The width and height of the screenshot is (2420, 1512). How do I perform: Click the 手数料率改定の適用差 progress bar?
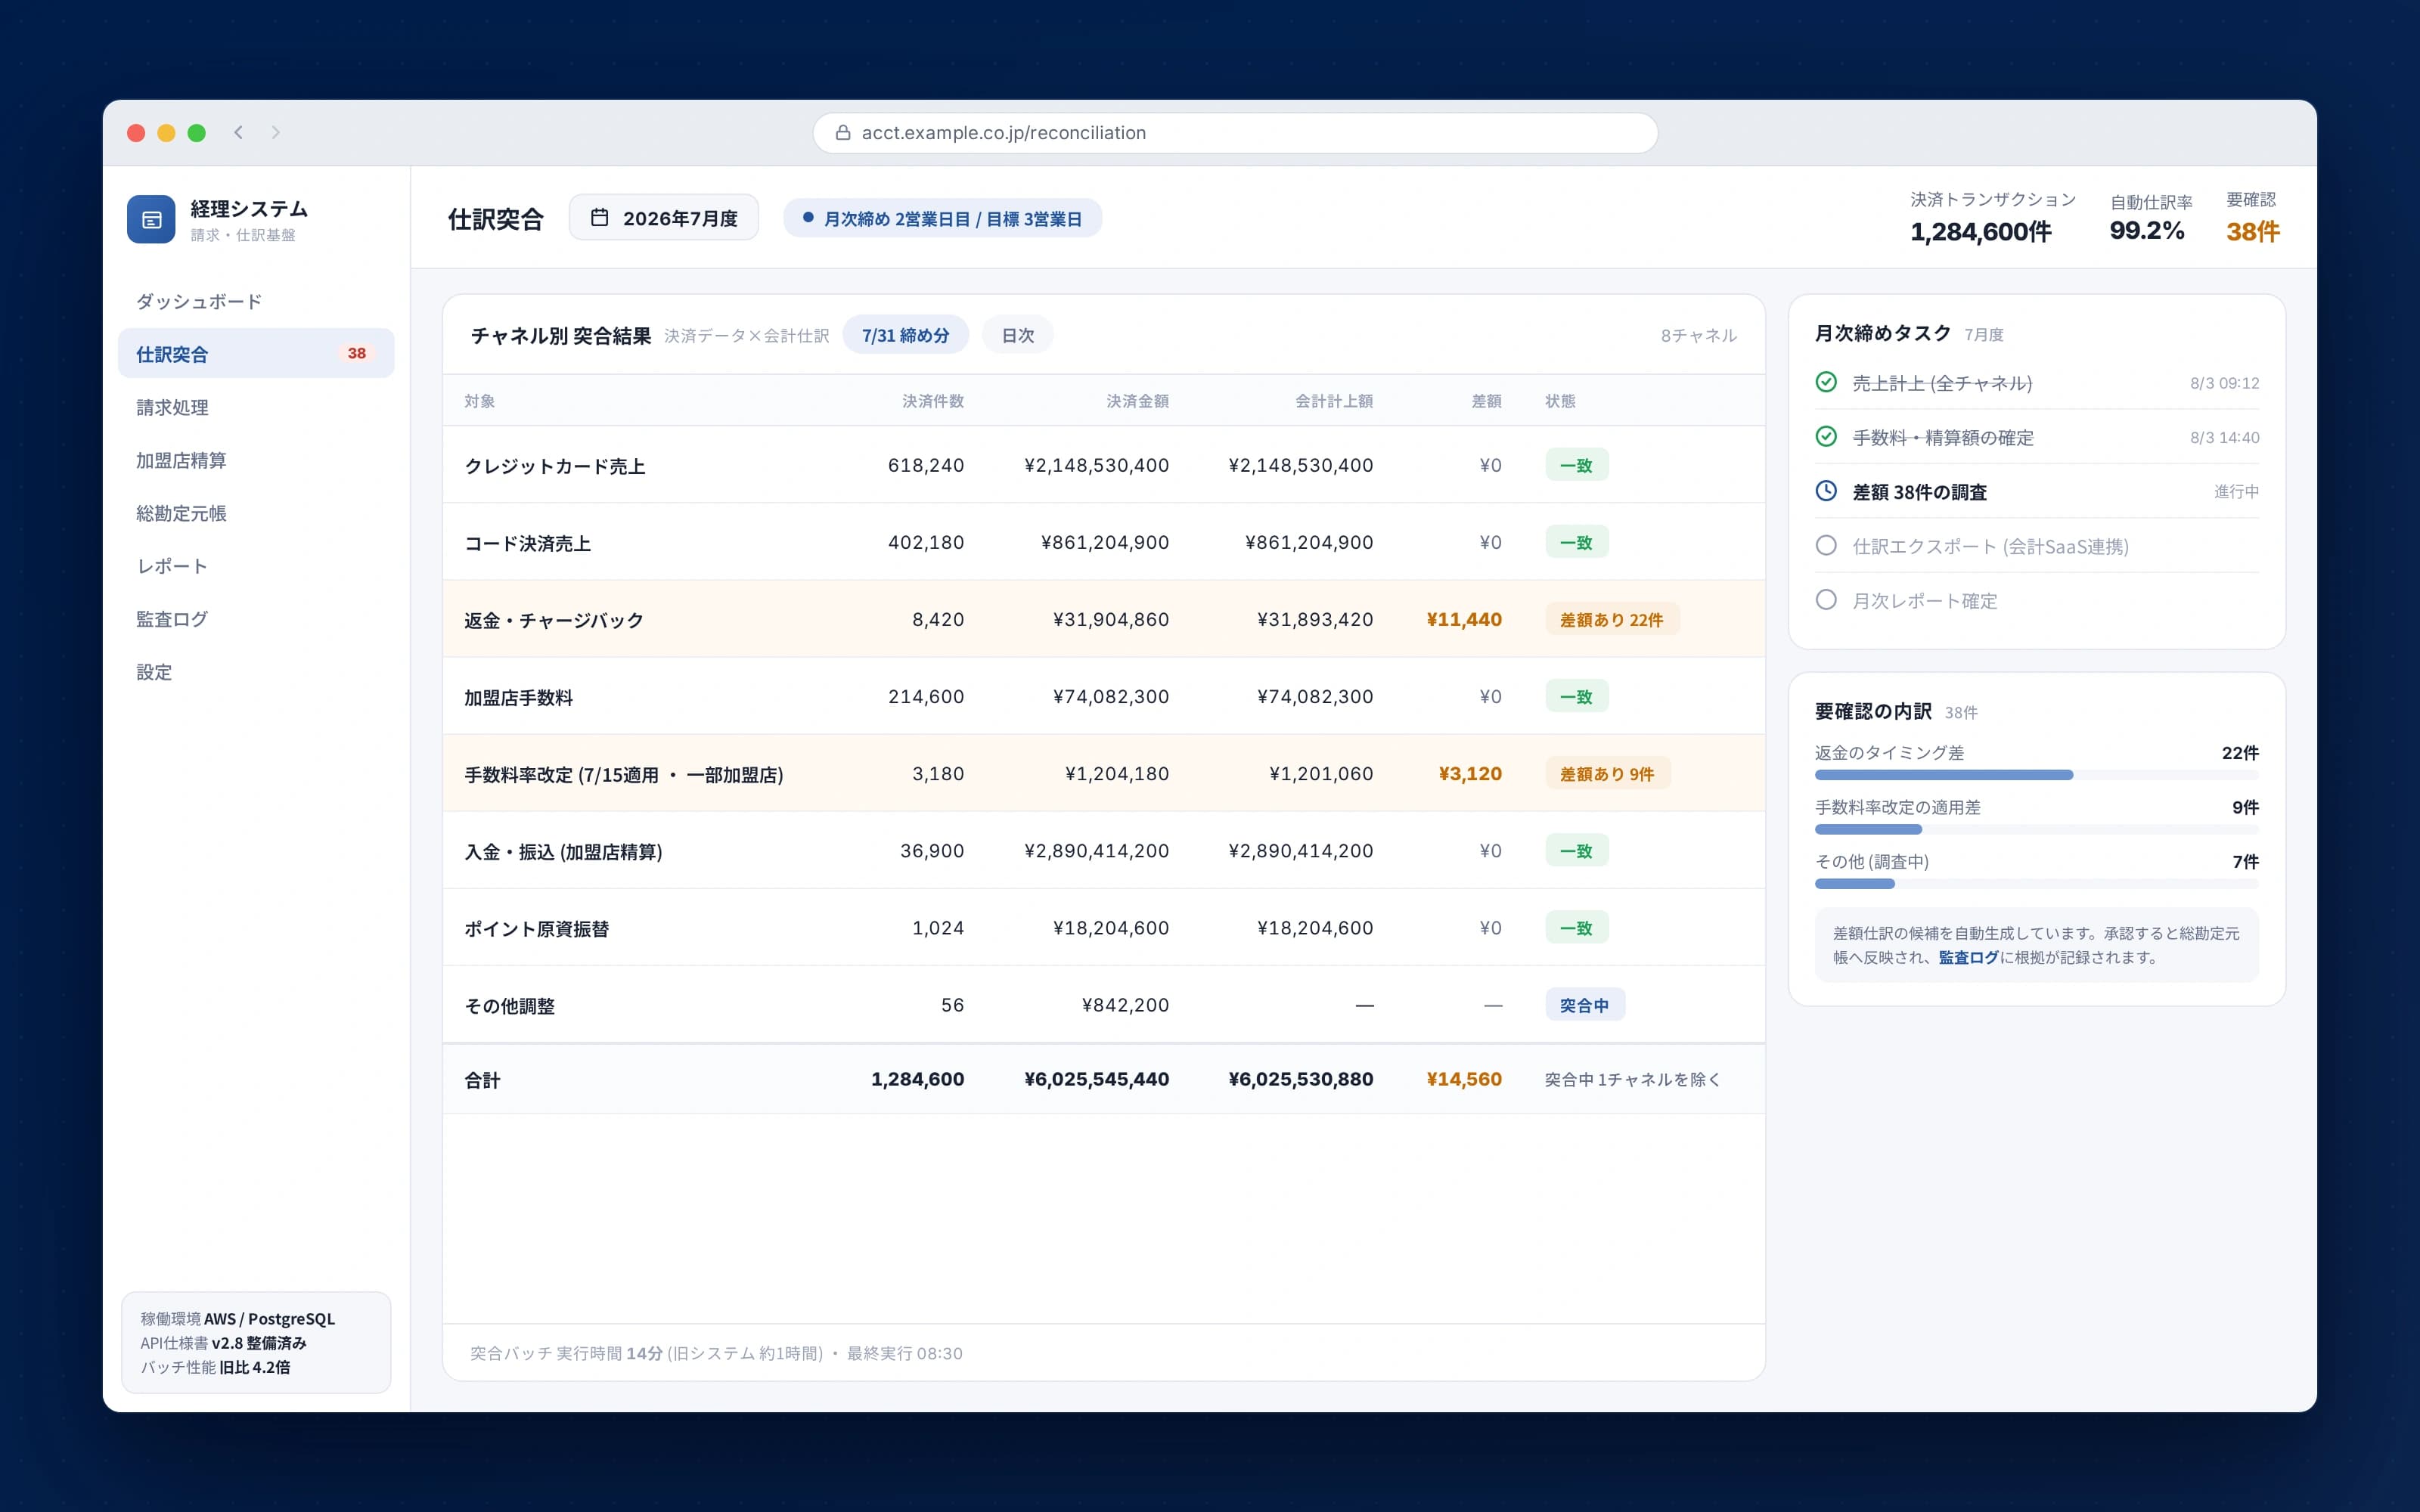pyautogui.click(x=2036, y=829)
